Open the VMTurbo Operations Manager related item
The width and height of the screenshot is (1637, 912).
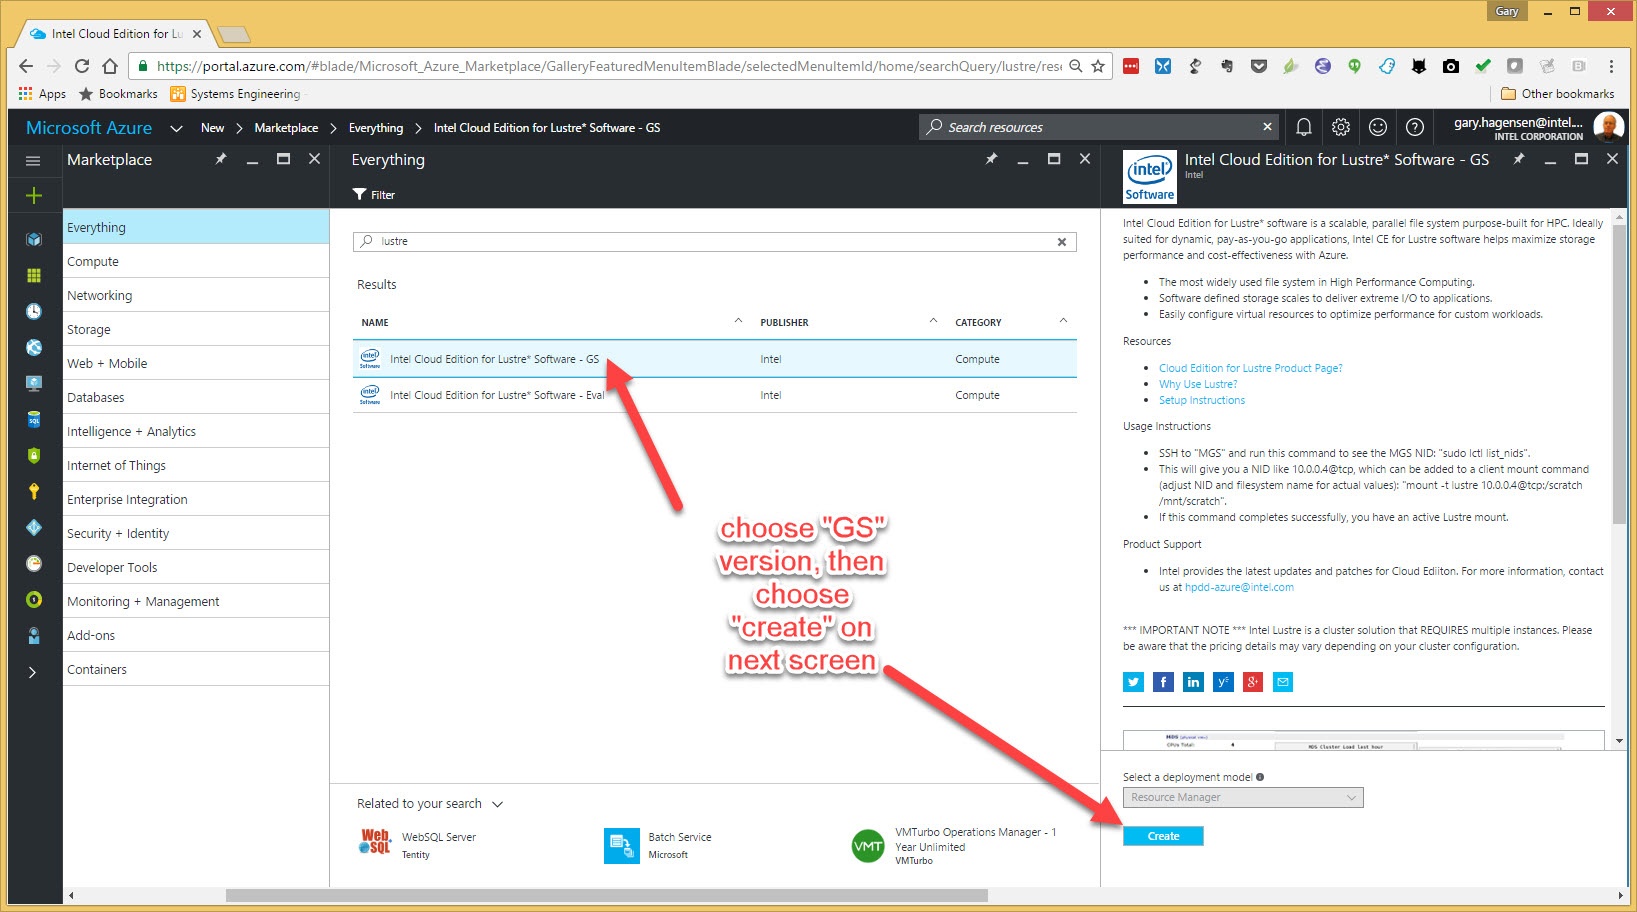[x=953, y=846]
